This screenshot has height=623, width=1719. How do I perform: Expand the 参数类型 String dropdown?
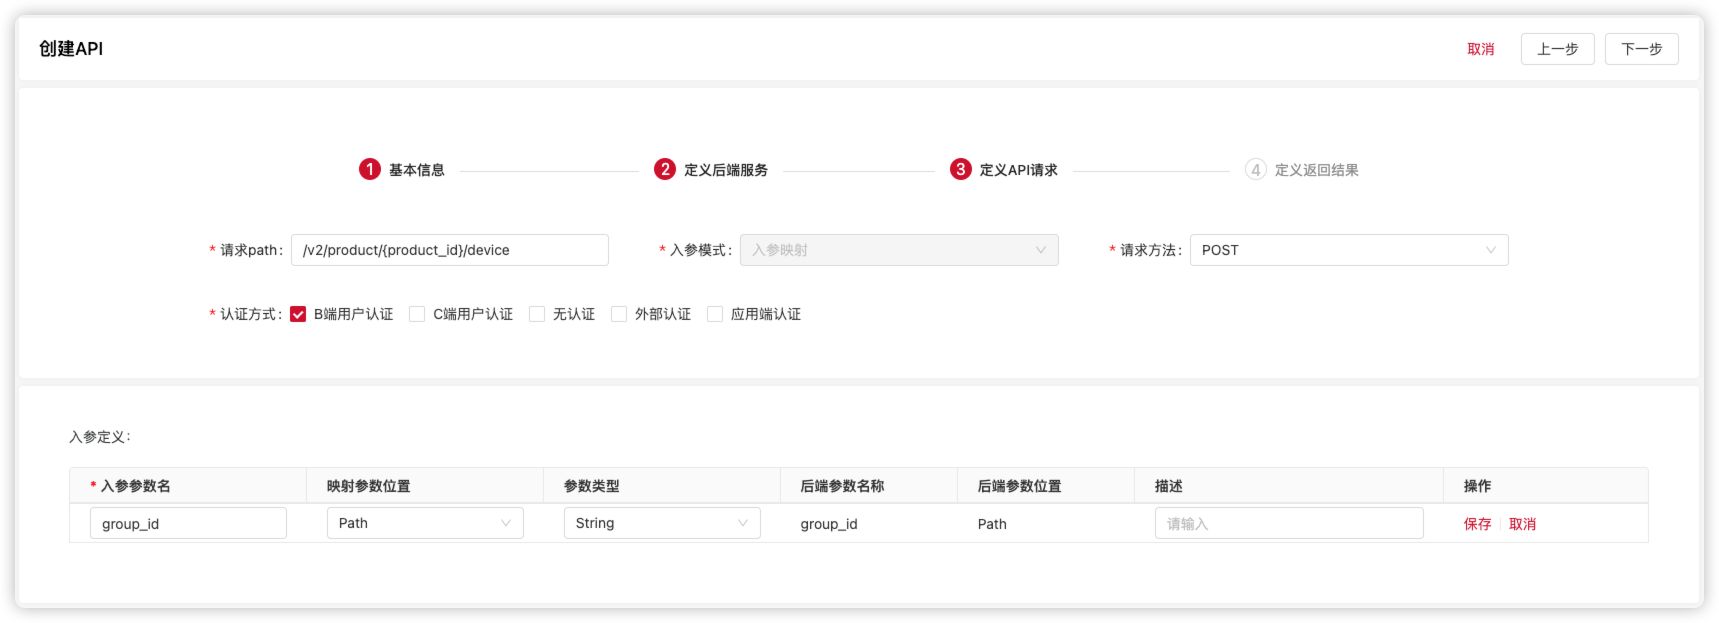click(661, 523)
